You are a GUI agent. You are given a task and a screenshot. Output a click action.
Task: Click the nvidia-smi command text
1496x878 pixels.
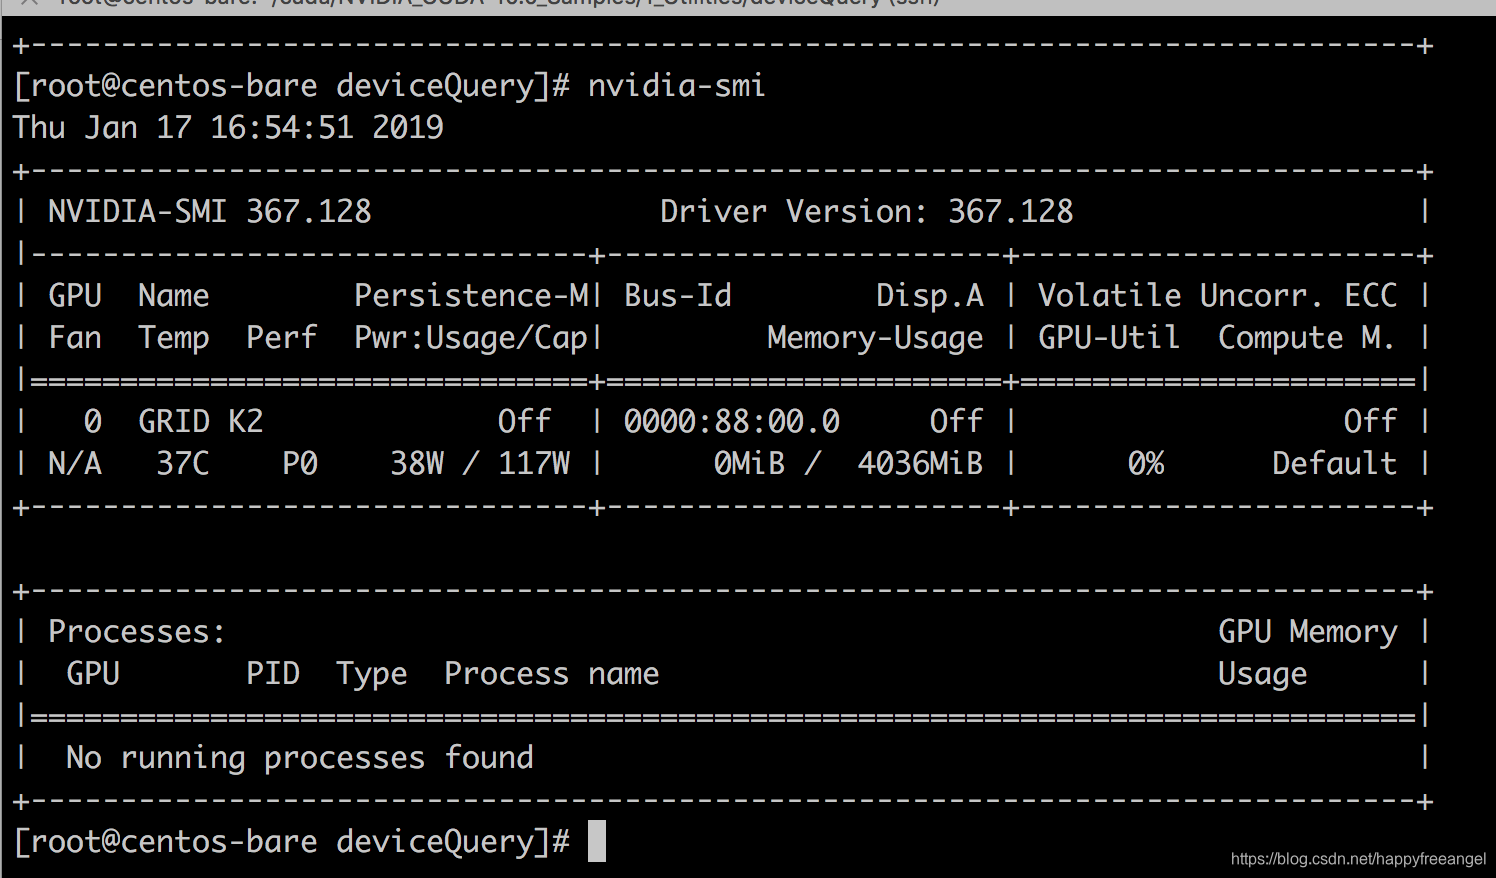pyautogui.click(x=676, y=86)
